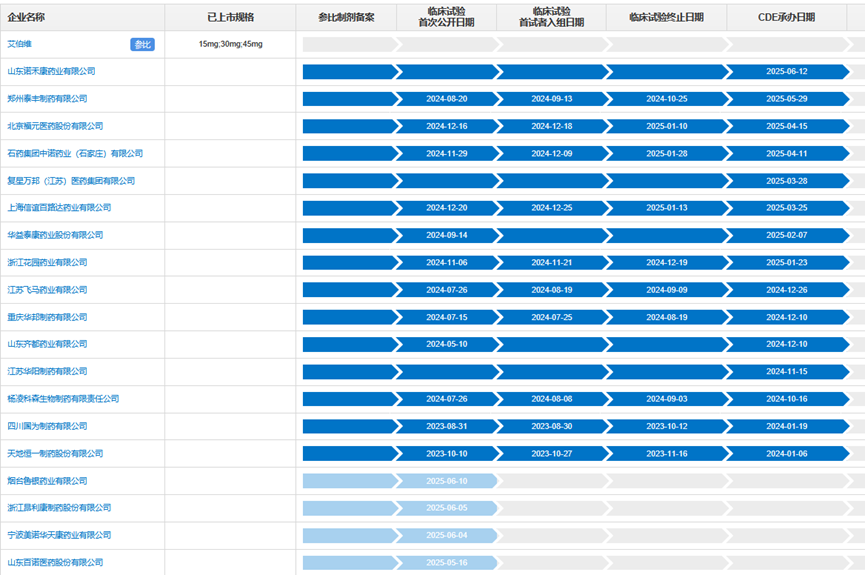Open 山东百诺医药股份有限公司 link
Screen dimensions: 865x575
point(55,563)
